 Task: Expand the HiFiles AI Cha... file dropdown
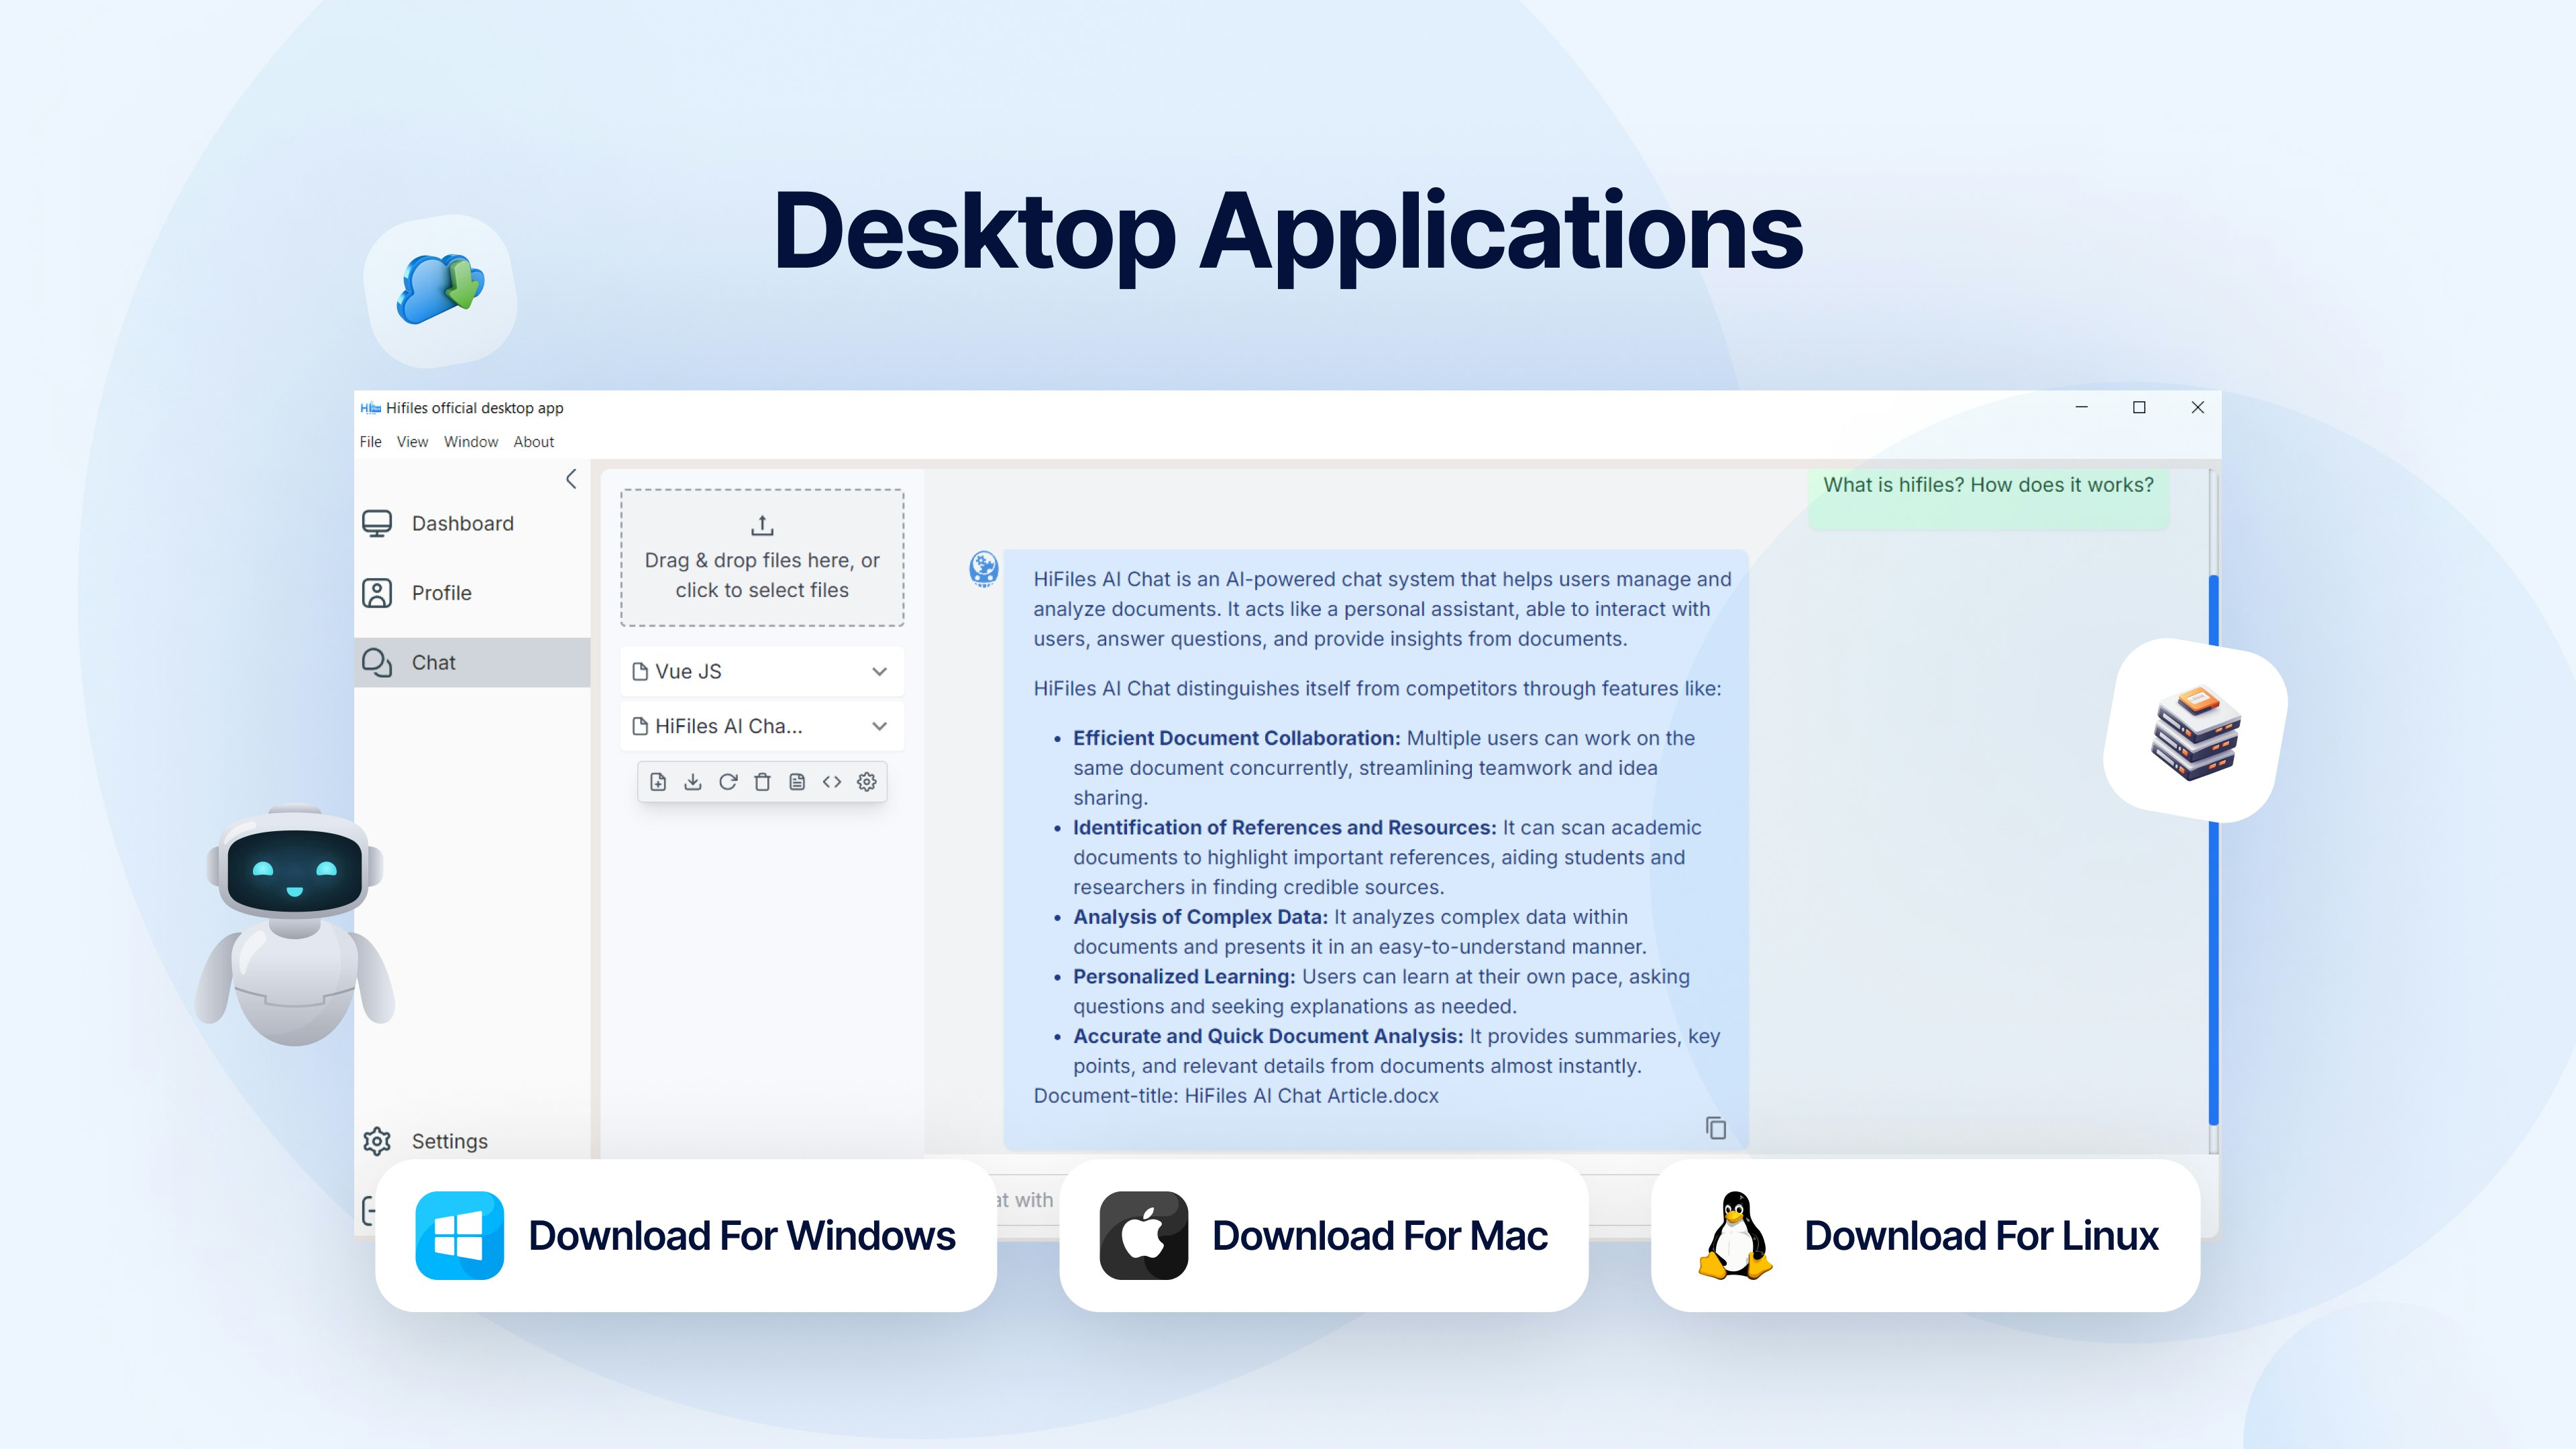tap(879, 726)
